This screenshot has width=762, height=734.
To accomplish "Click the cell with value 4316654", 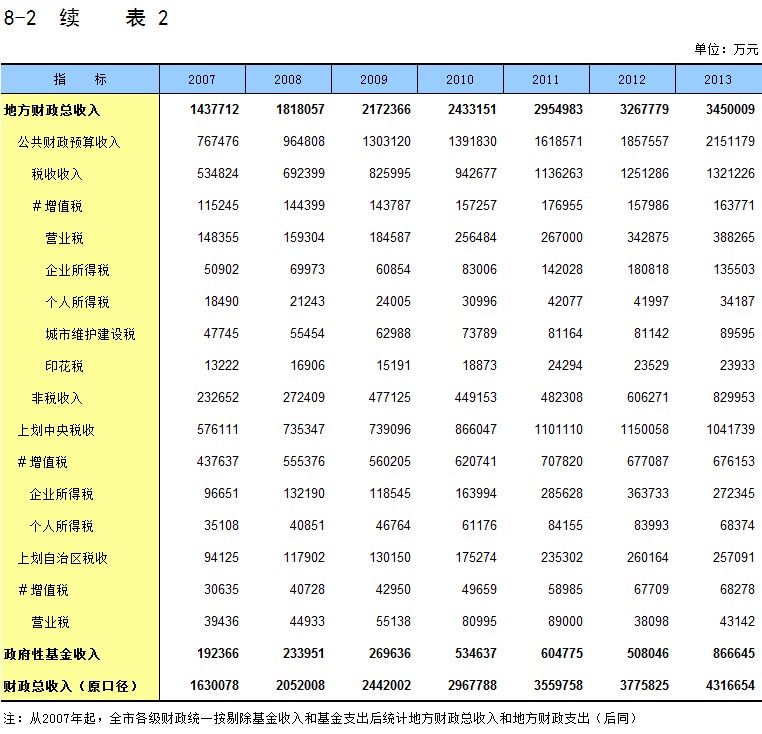I will click(730, 686).
